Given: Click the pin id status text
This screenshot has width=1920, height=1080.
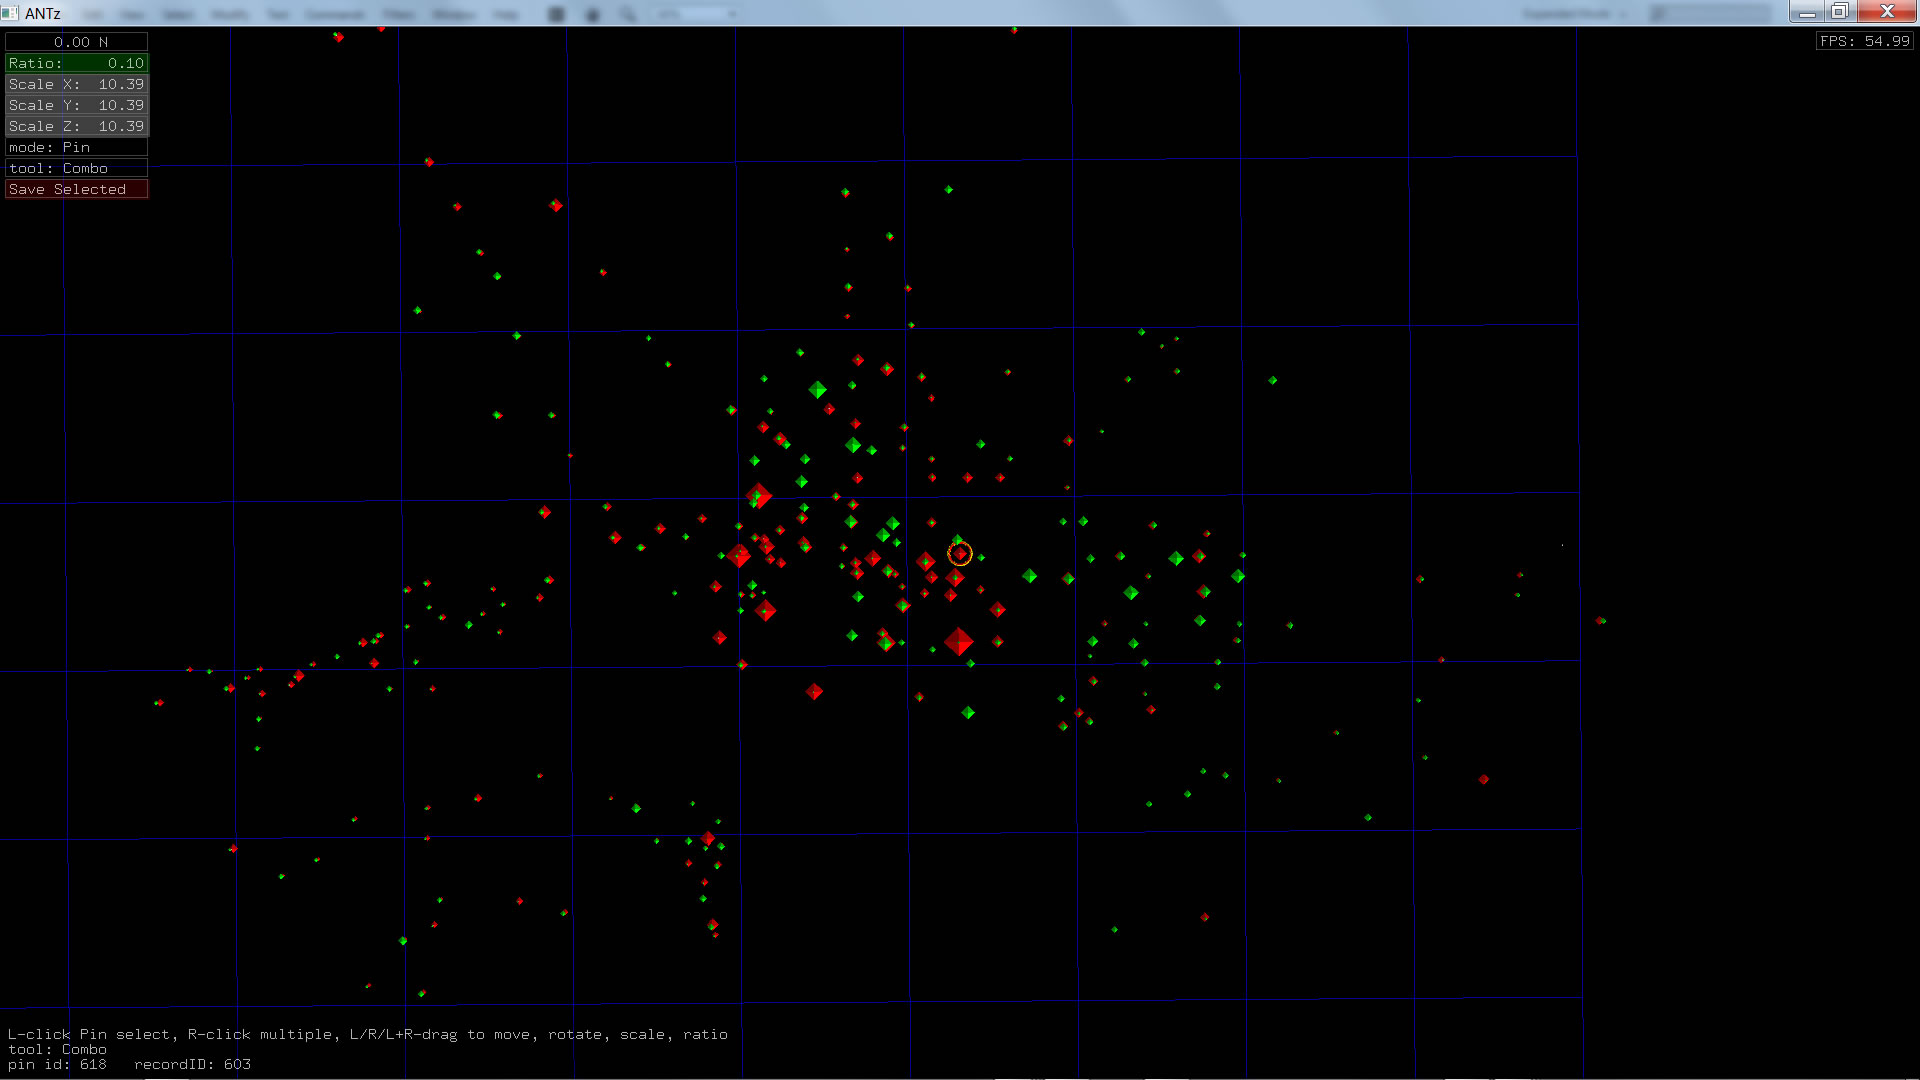Looking at the screenshot, I should click(x=57, y=1064).
